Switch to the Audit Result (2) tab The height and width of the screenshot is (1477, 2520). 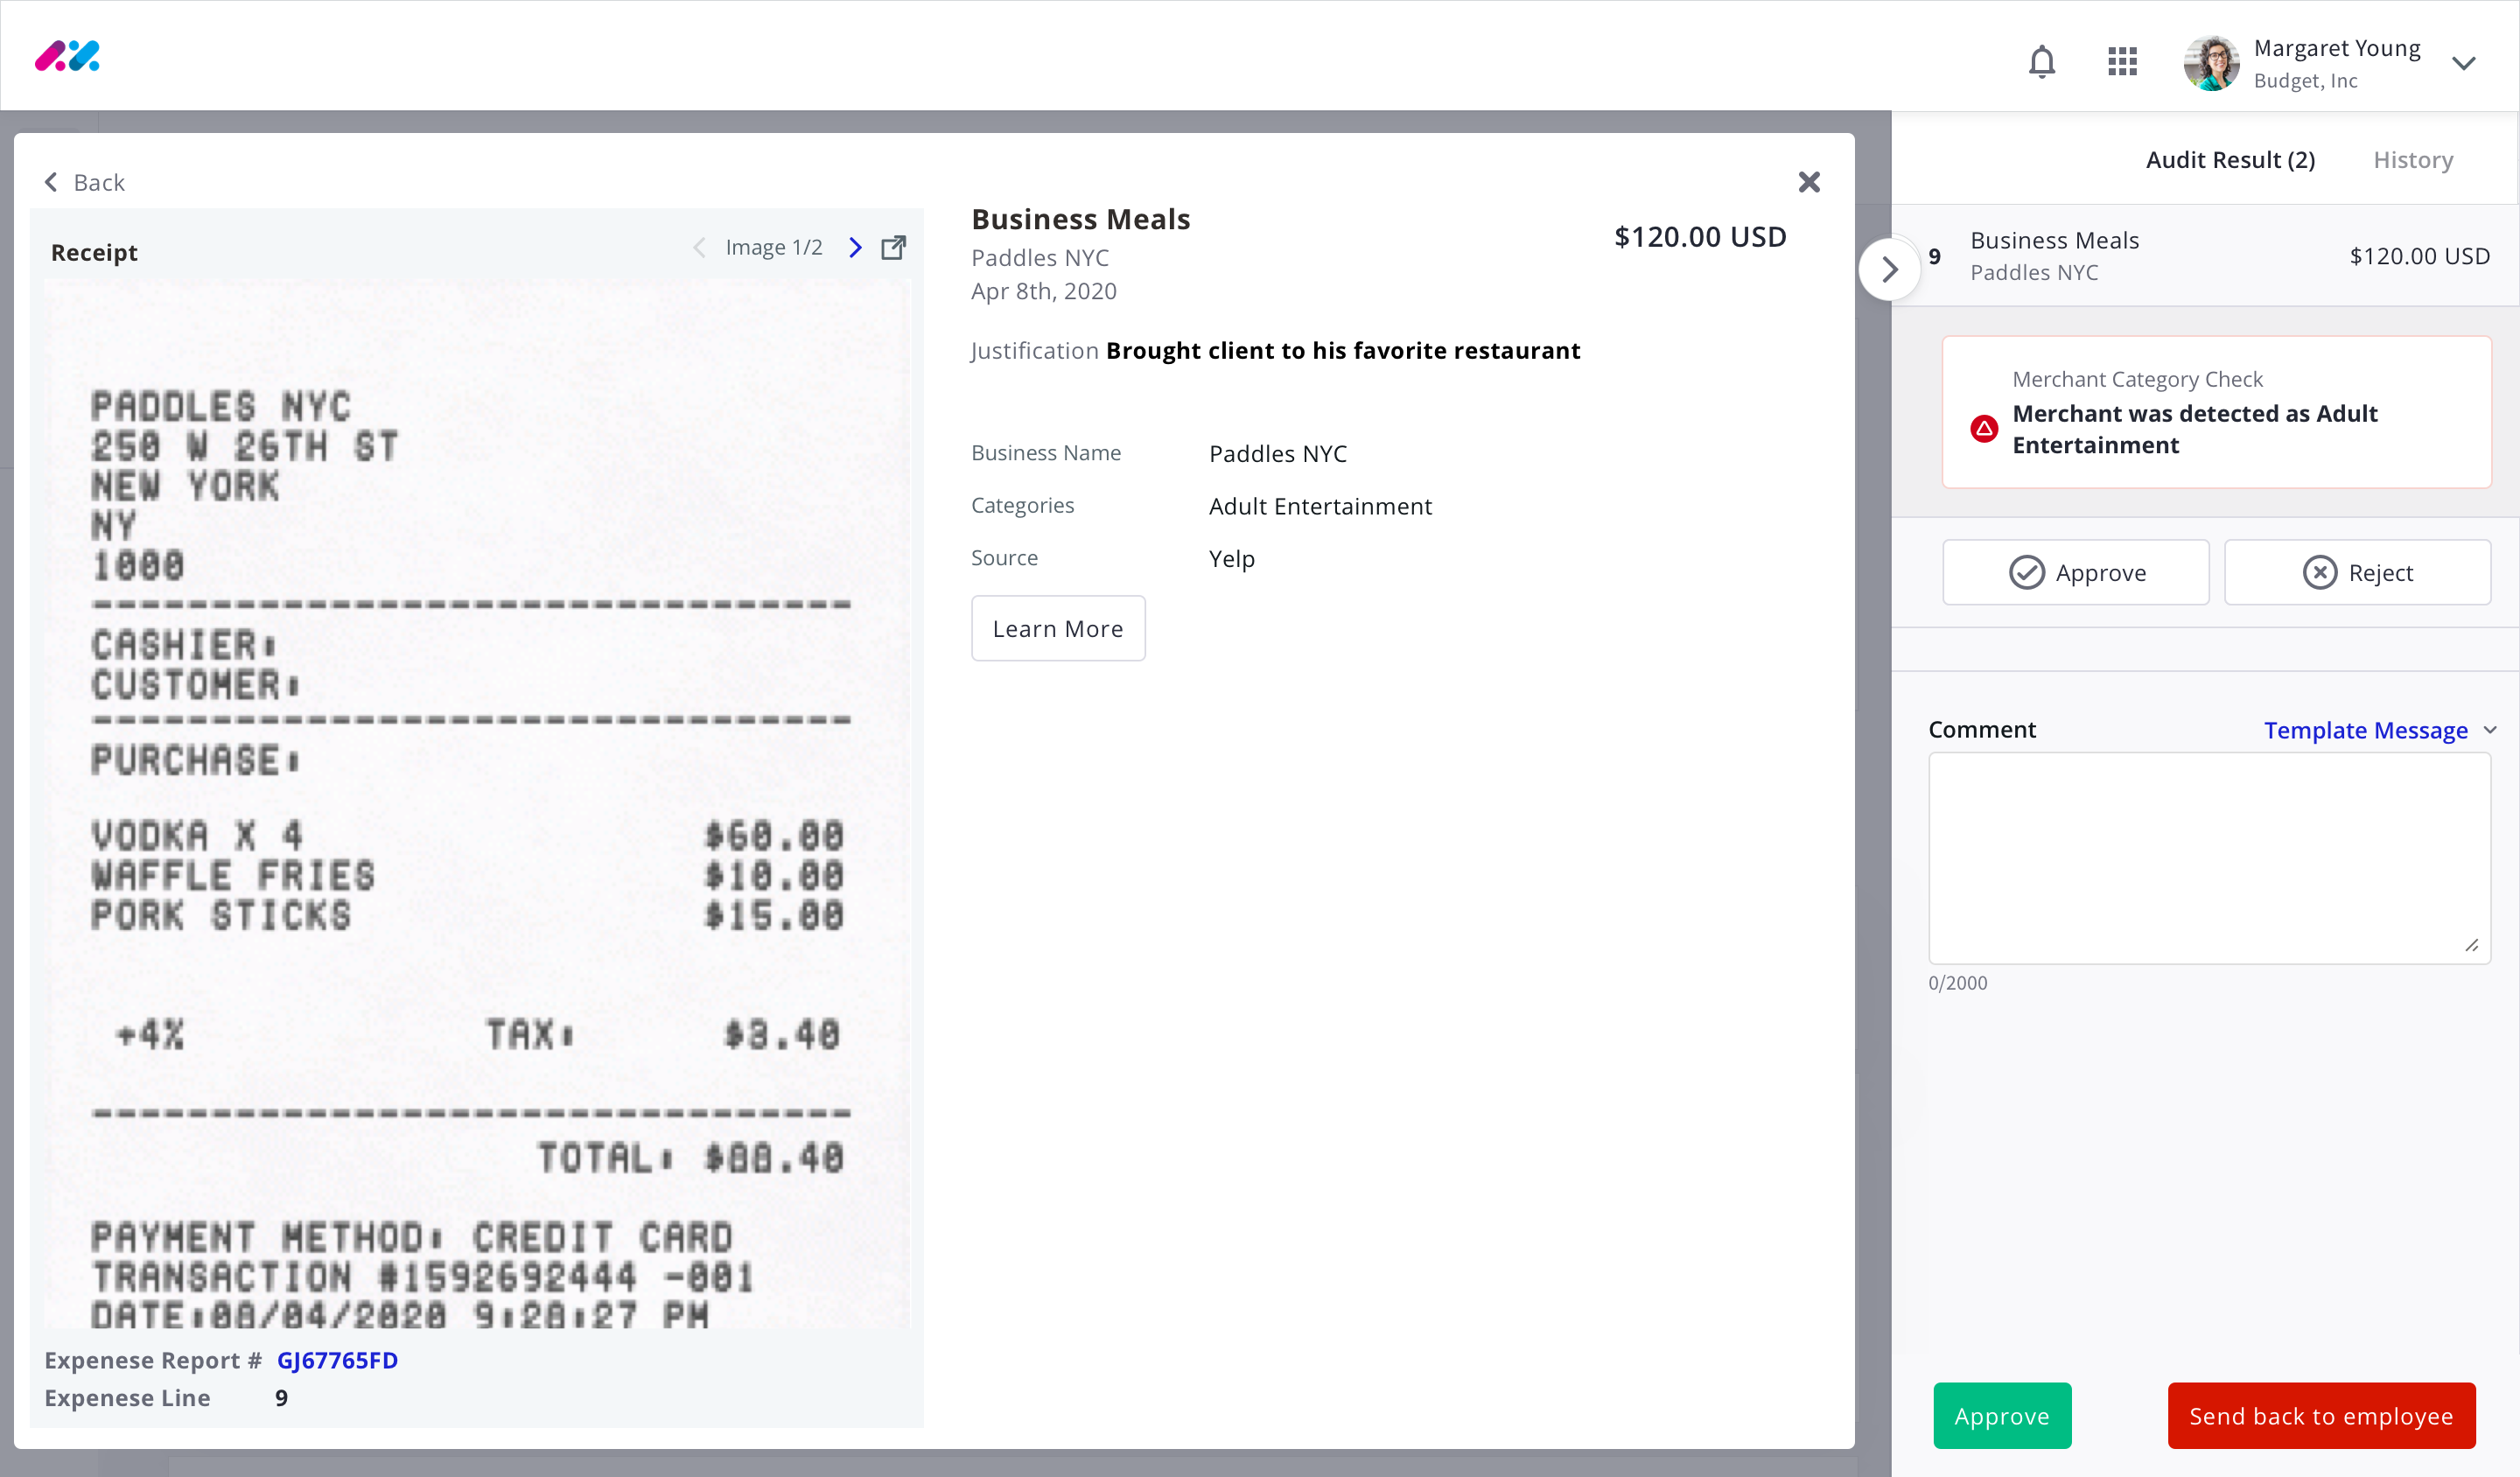pos(2230,160)
